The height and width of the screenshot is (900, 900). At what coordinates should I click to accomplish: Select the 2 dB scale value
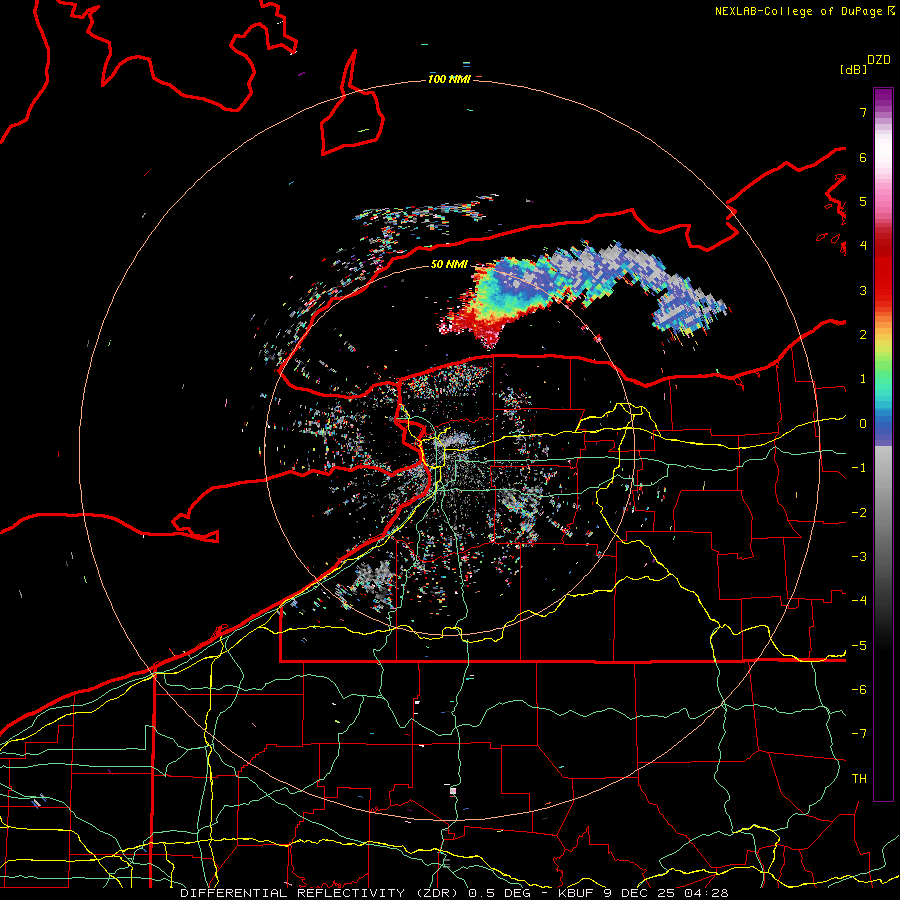click(863, 335)
